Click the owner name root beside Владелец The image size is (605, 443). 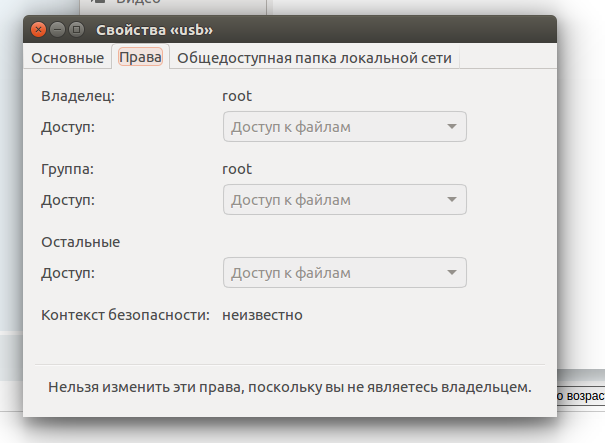pyautogui.click(x=237, y=96)
